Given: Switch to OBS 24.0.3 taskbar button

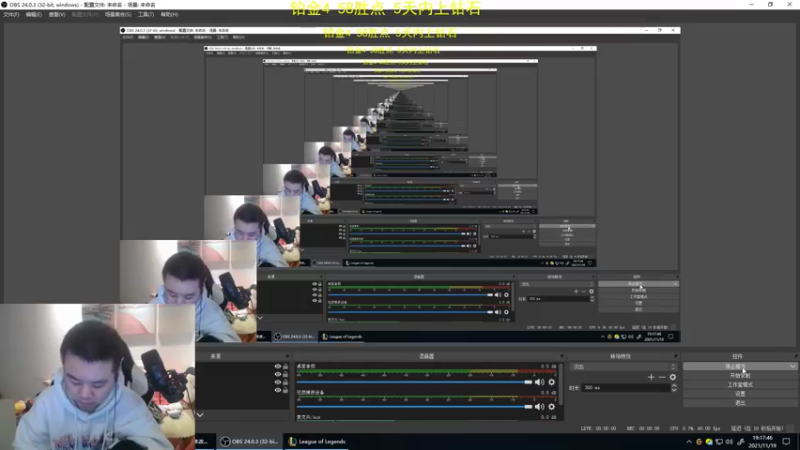Looking at the screenshot, I should (249, 442).
